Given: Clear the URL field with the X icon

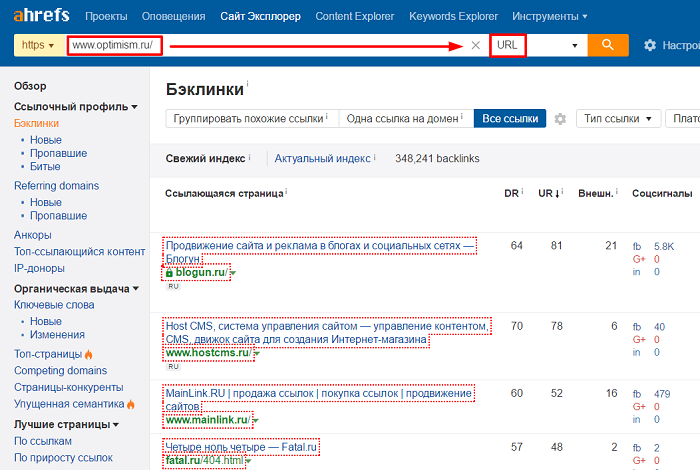Looking at the screenshot, I should pos(475,45).
